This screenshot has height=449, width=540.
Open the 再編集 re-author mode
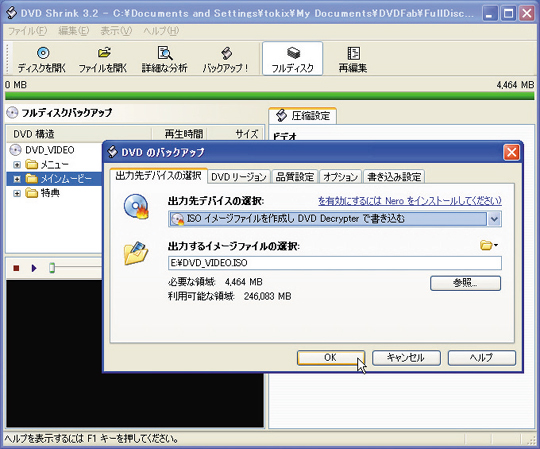(x=353, y=59)
